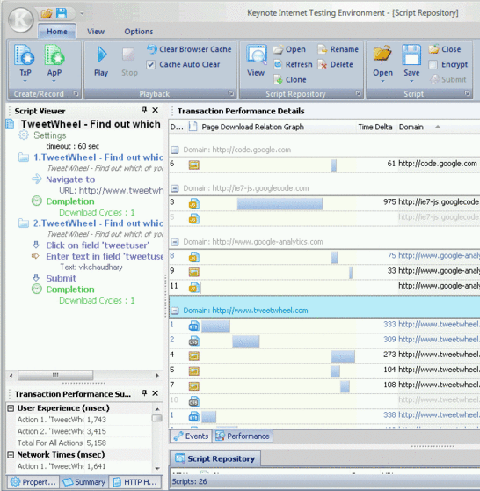Switch to the View ribbon tab
The image size is (480, 491).
[96, 31]
